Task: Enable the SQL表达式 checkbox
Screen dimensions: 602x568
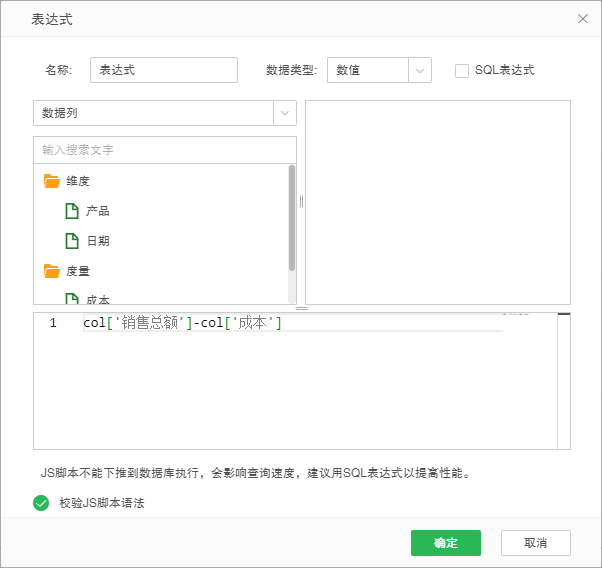Action: point(462,70)
